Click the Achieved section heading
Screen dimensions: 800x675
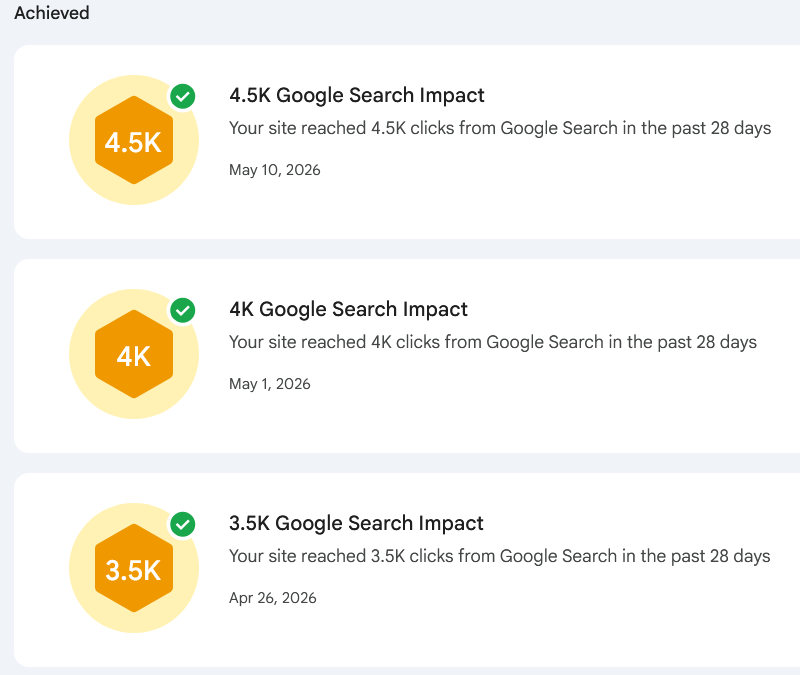(52, 13)
